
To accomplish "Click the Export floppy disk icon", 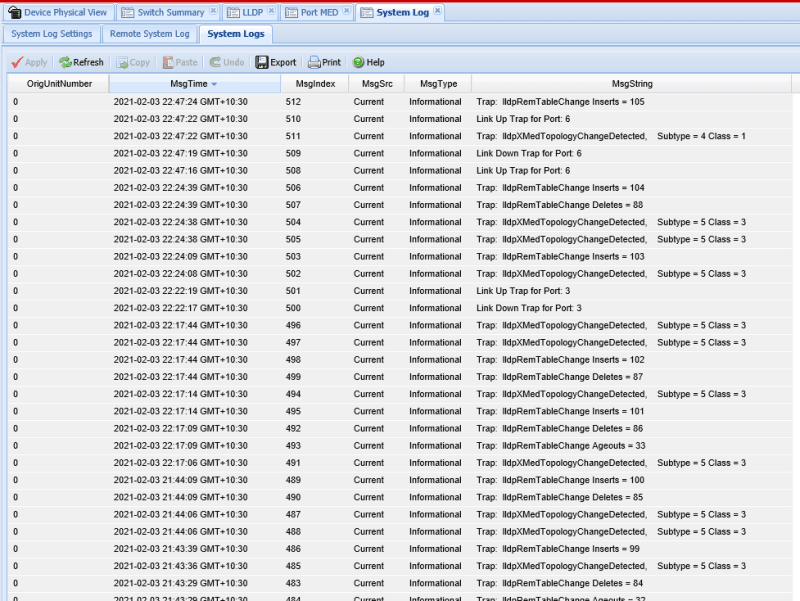I will click(262, 62).
